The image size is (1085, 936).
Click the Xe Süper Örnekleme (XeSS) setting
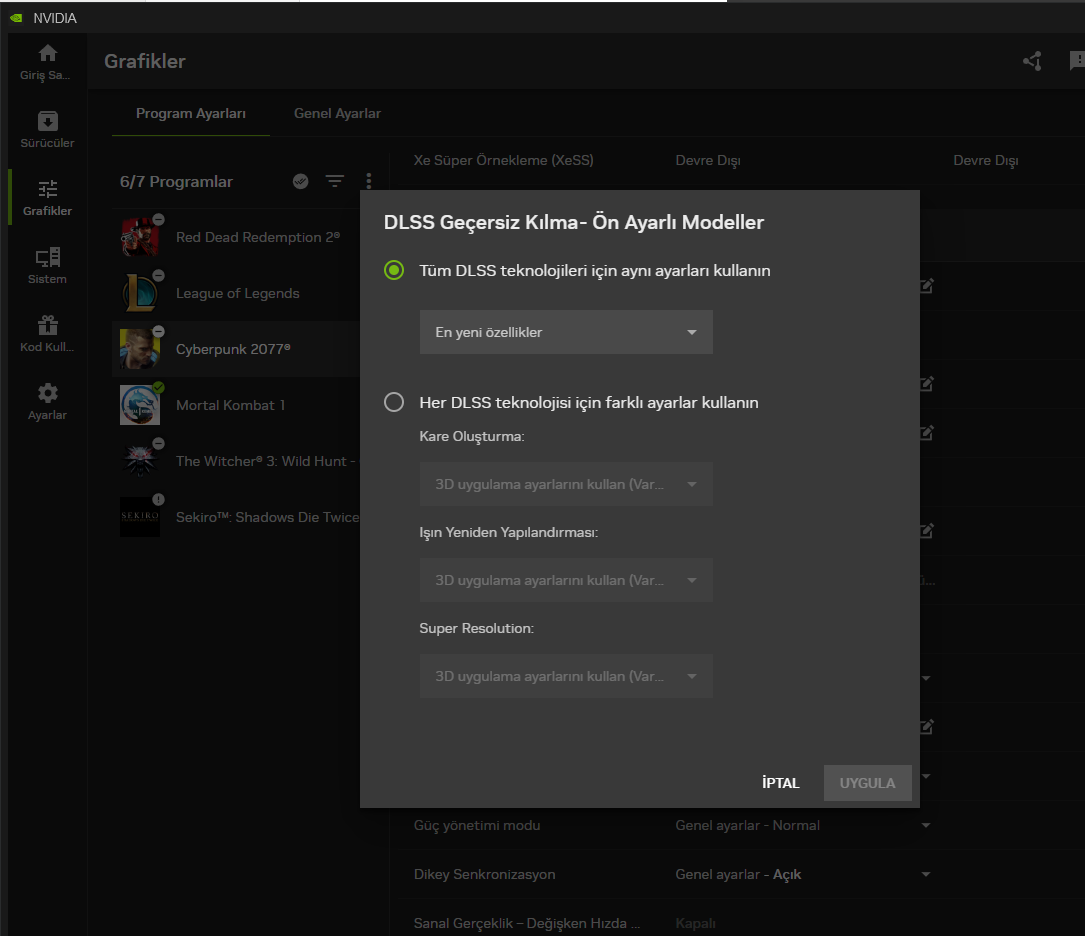tap(504, 160)
